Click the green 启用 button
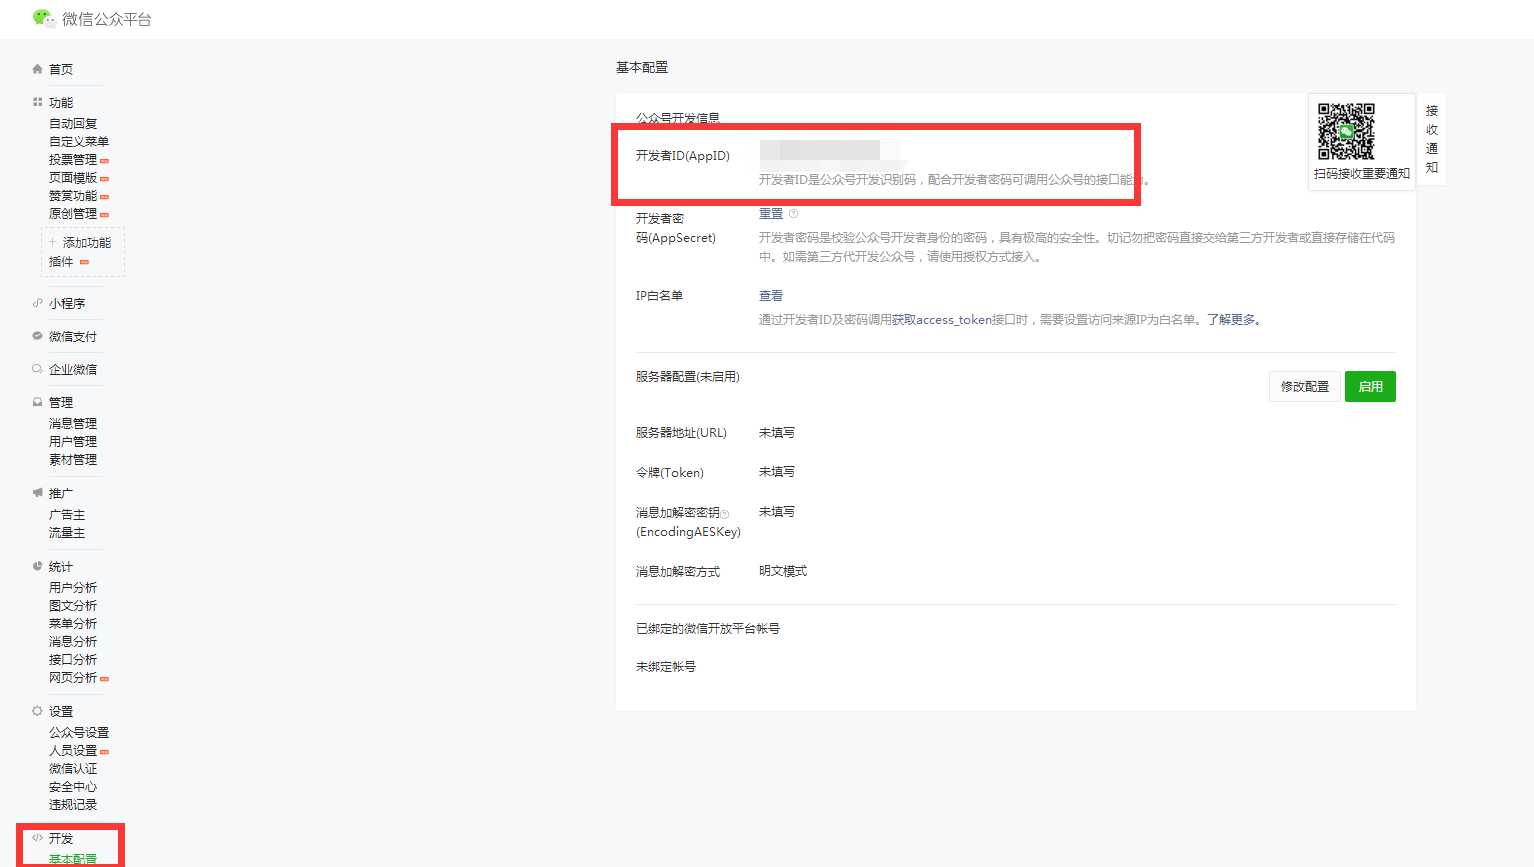The image size is (1534, 867). click(x=1370, y=386)
